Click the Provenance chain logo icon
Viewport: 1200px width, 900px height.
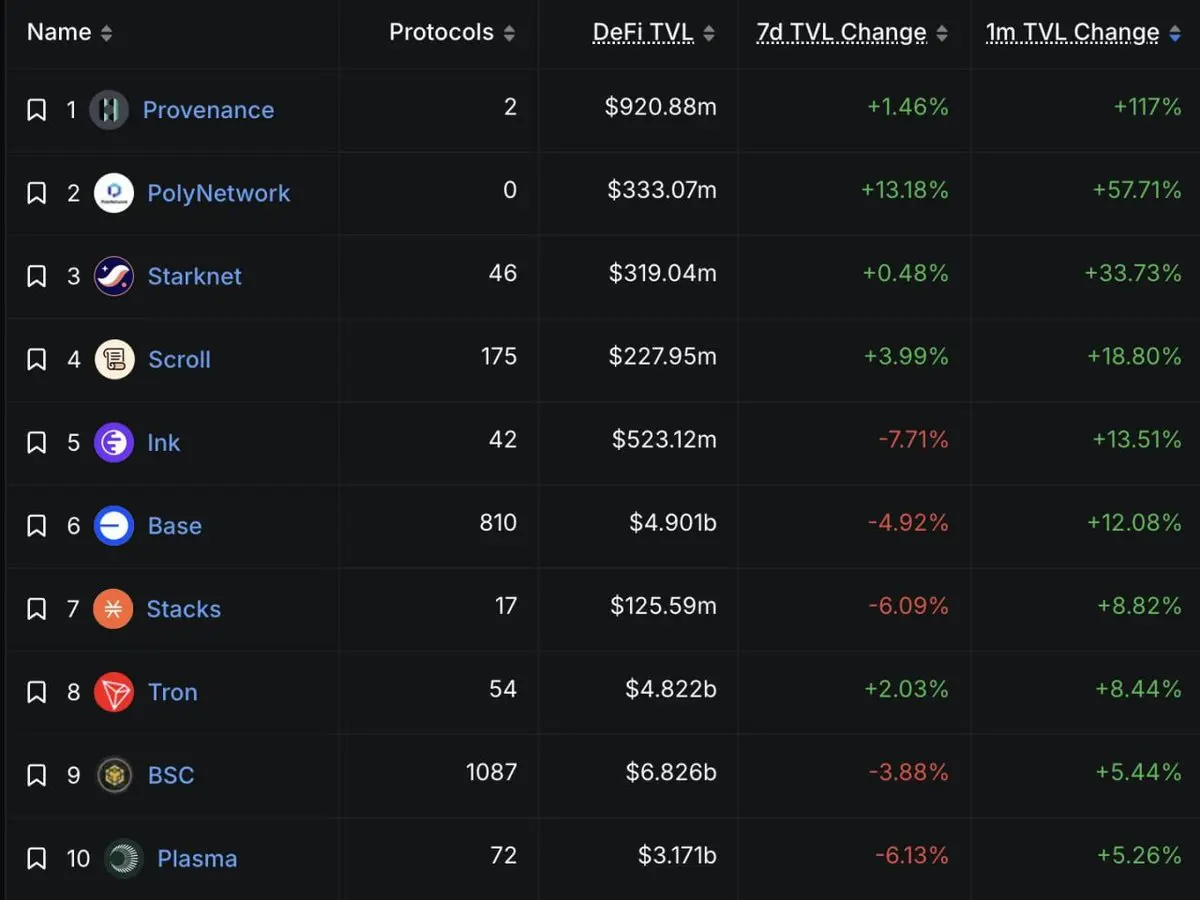coord(109,110)
